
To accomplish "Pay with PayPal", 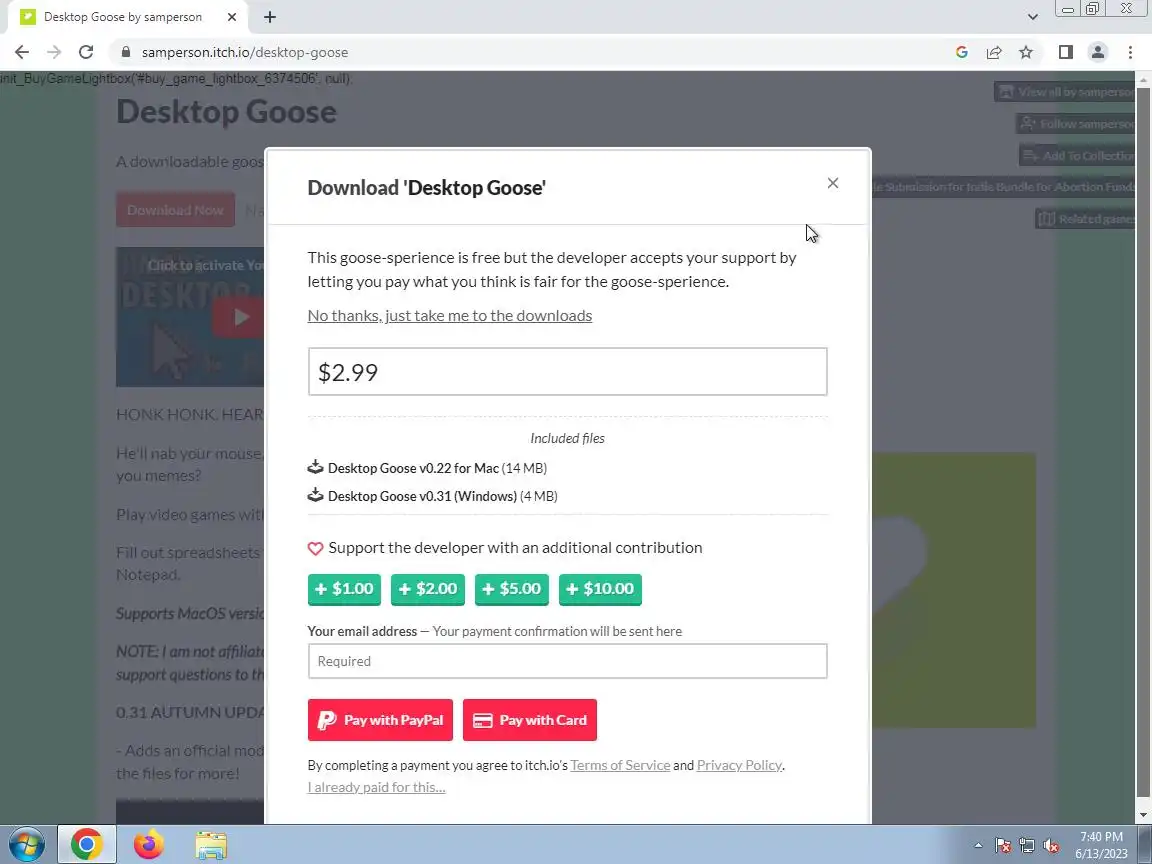I will 381,720.
